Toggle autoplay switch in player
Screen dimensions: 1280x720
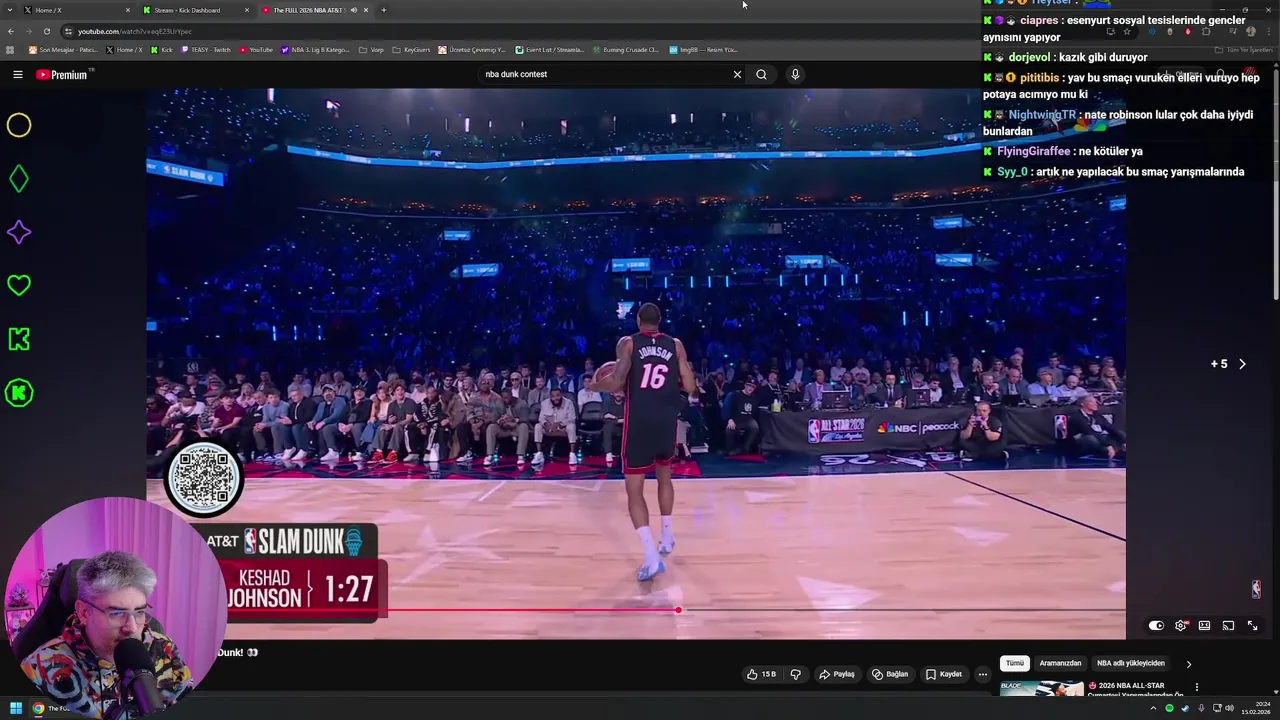(1156, 625)
